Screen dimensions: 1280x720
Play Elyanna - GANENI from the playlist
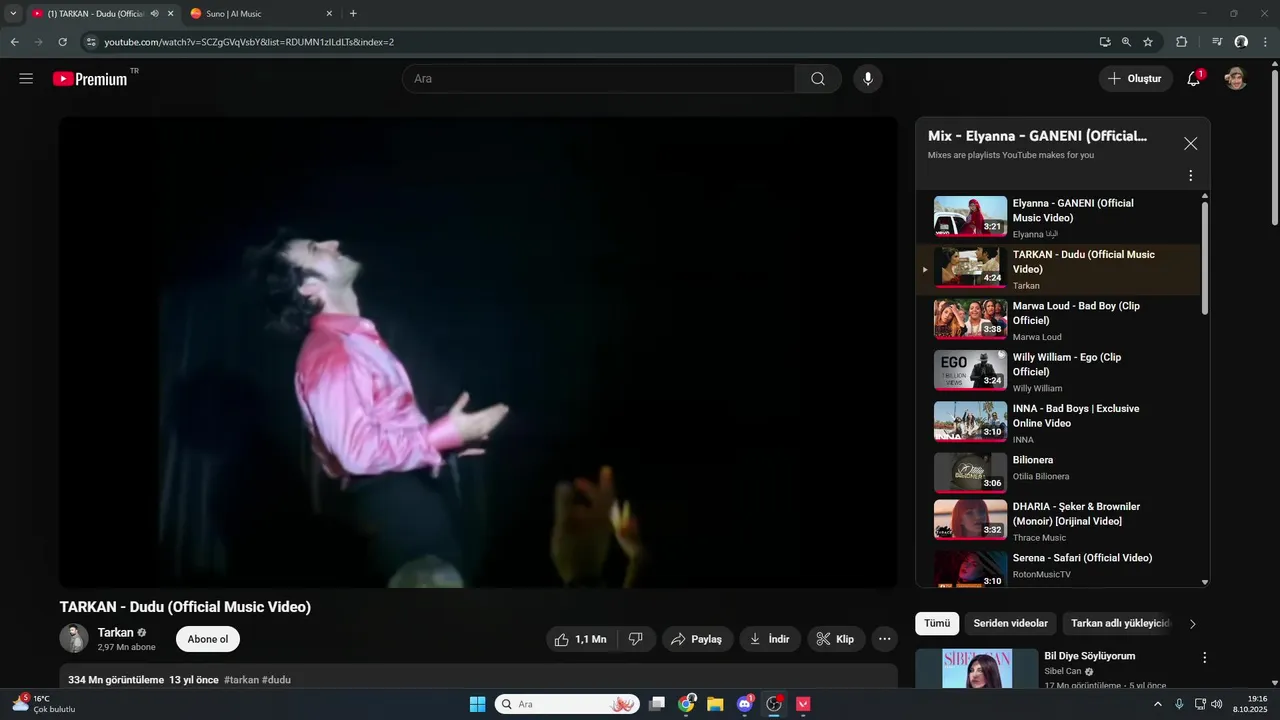click(1058, 218)
